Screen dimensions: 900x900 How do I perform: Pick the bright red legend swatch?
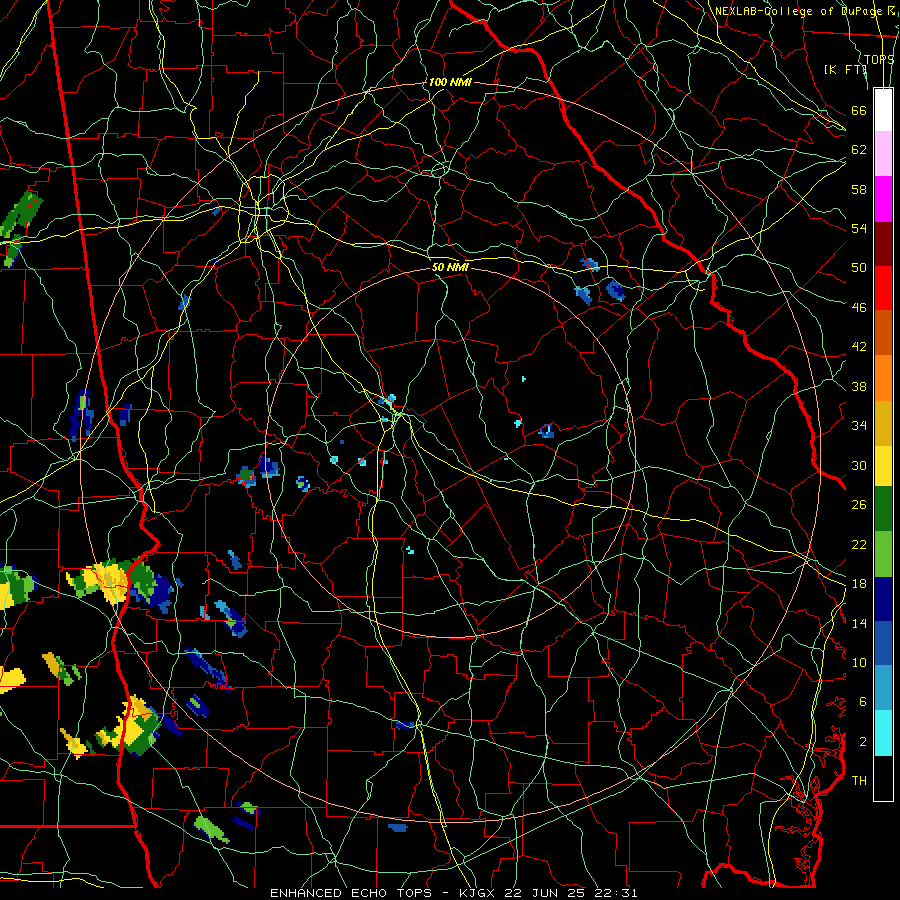pos(883,288)
